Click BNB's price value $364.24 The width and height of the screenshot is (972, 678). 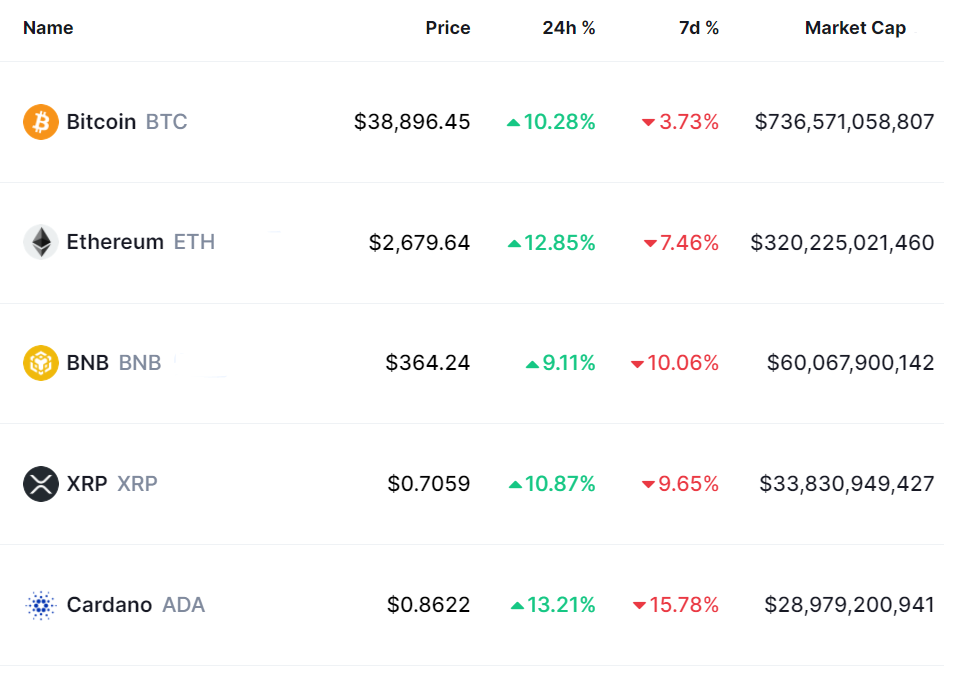(x=427, y=363)
